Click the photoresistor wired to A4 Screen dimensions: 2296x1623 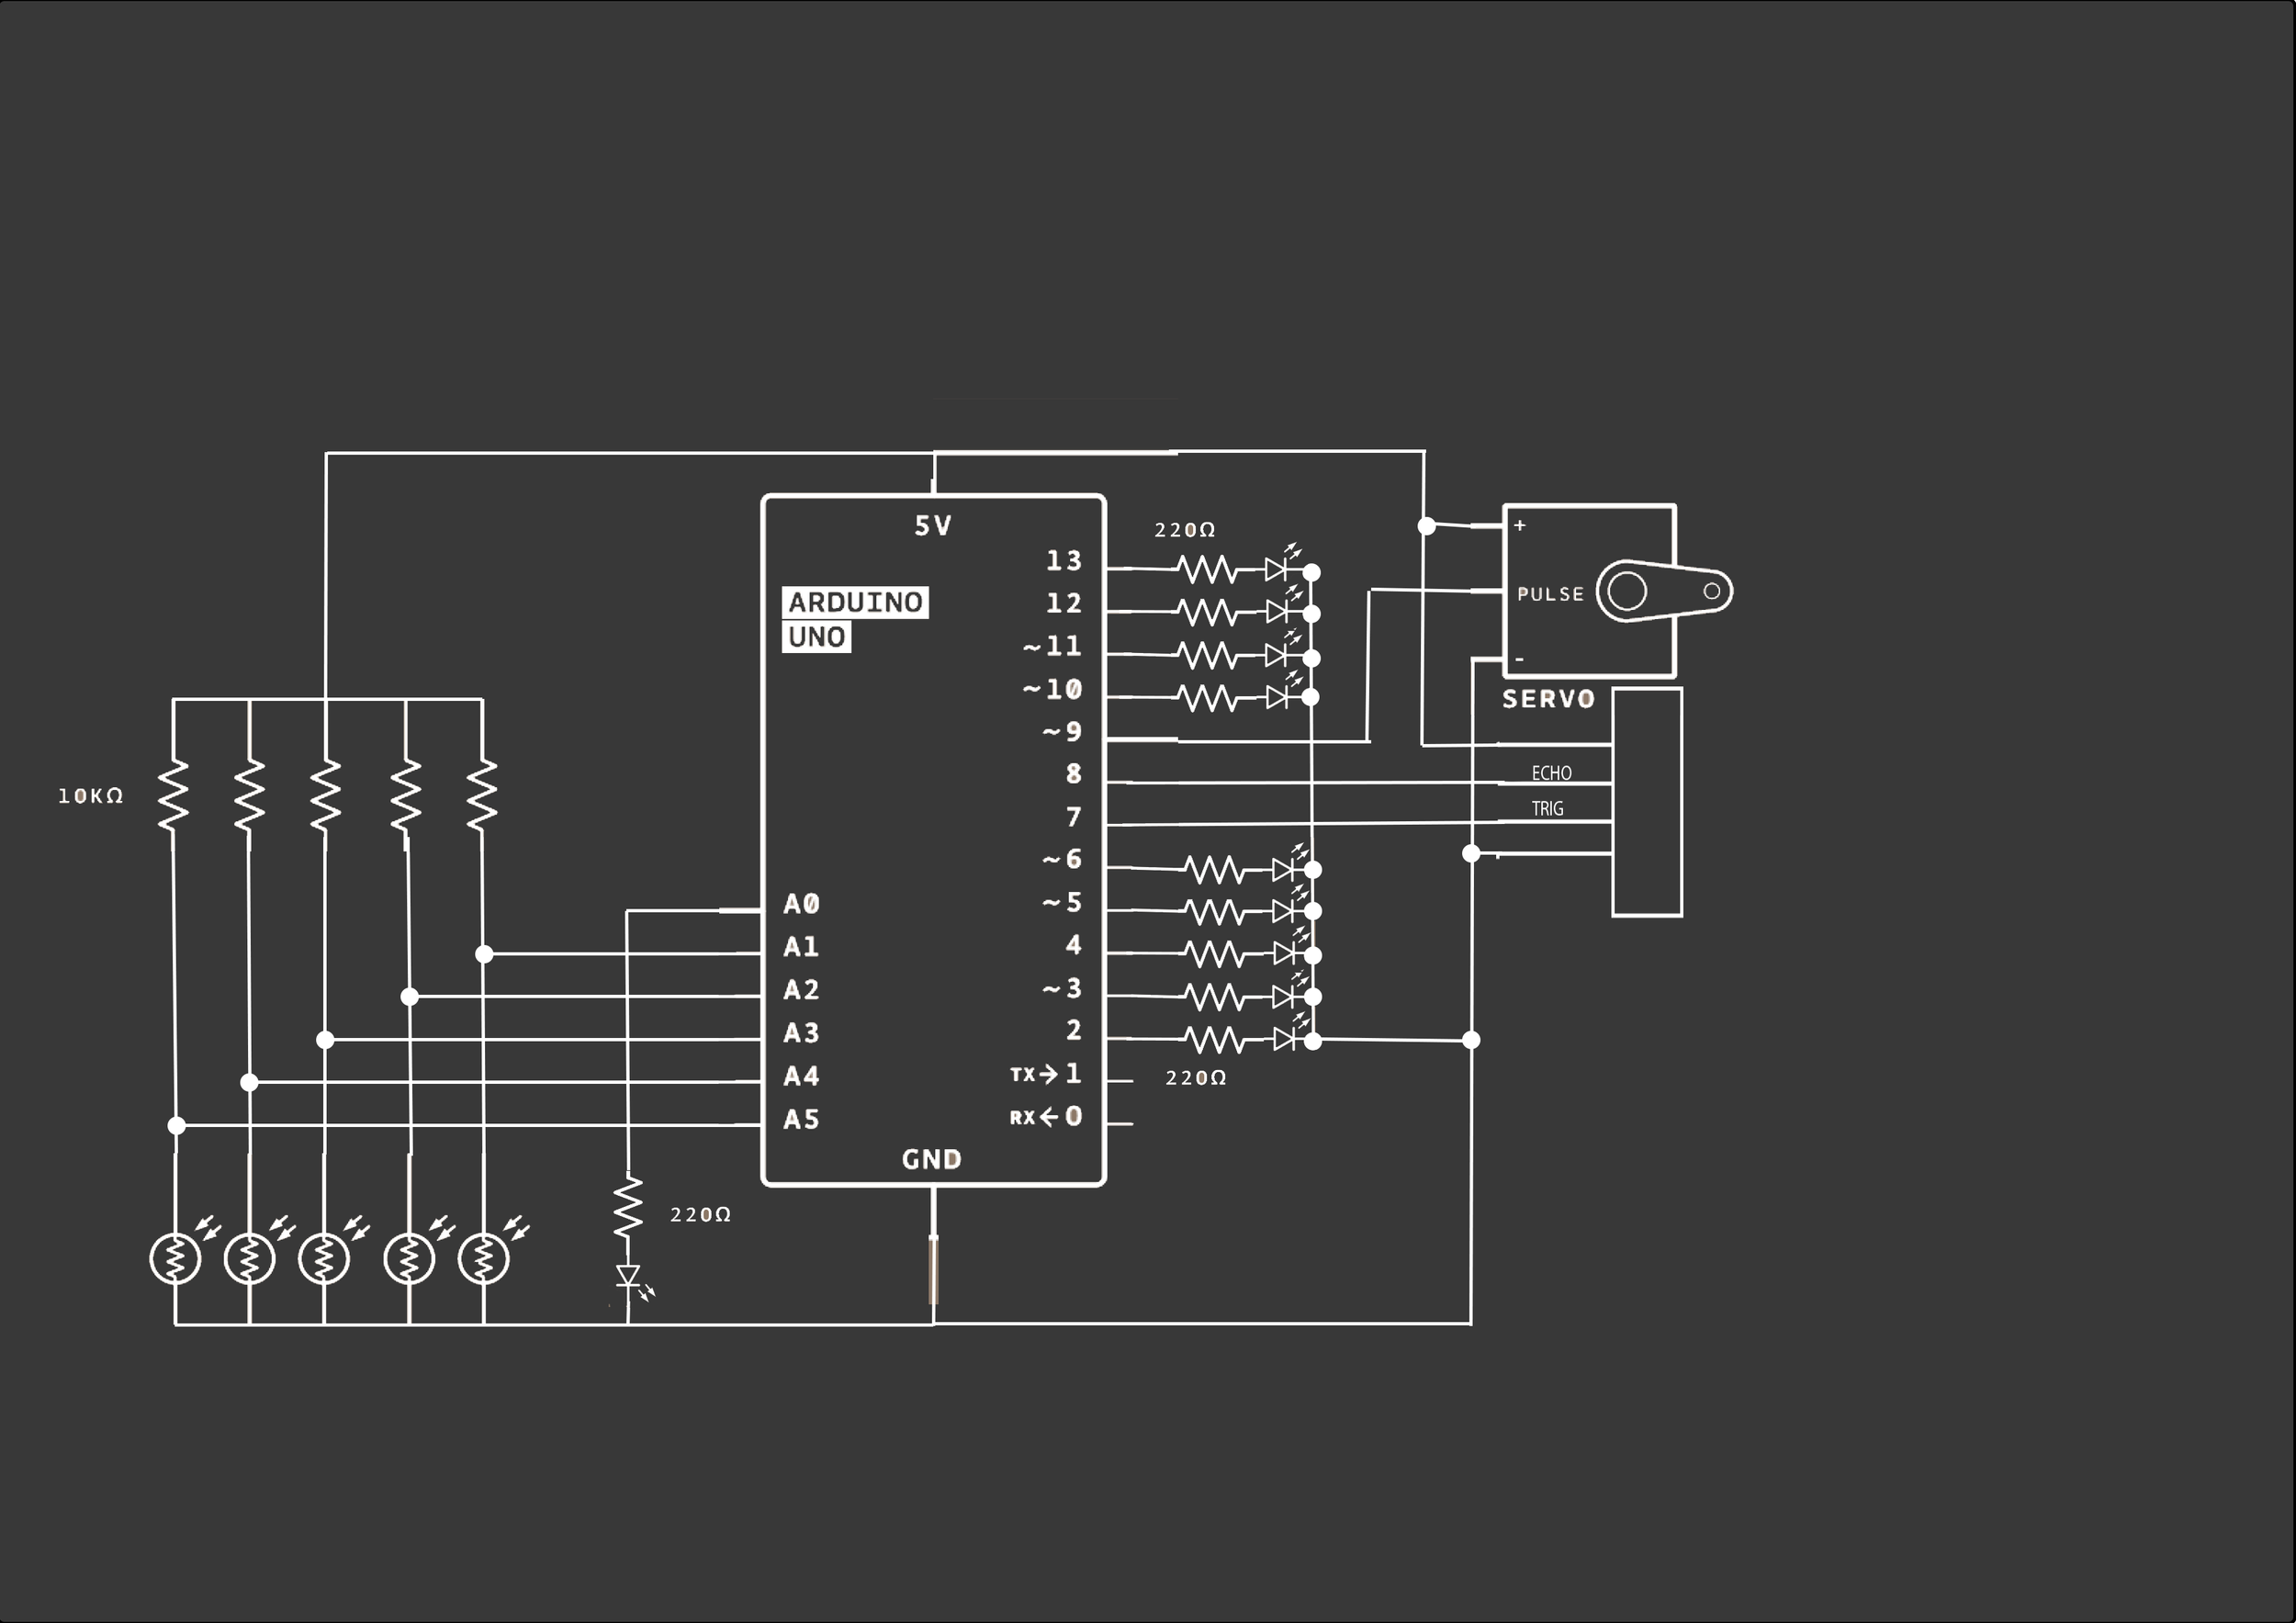[x=250, y=1258]
